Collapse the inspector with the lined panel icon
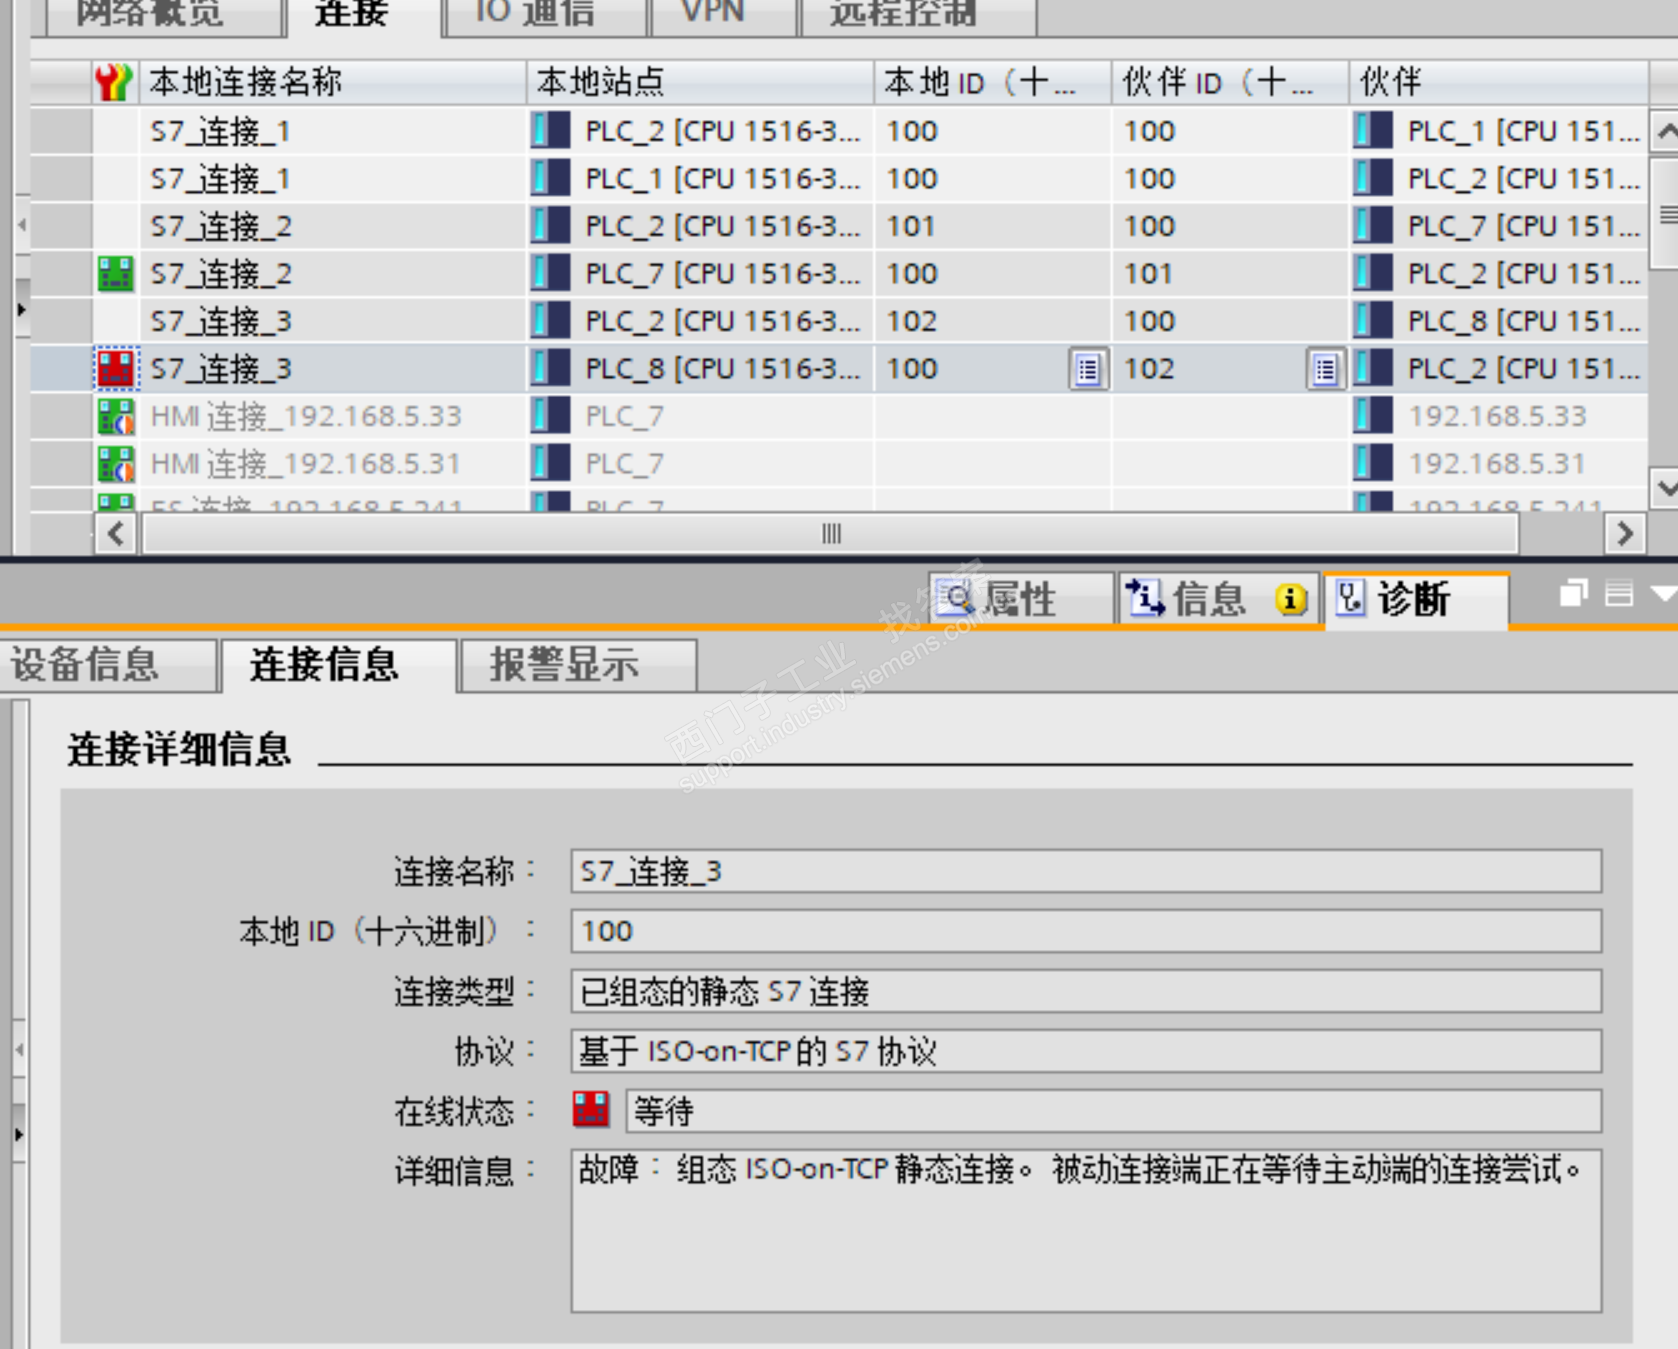 coord(1619,594)
